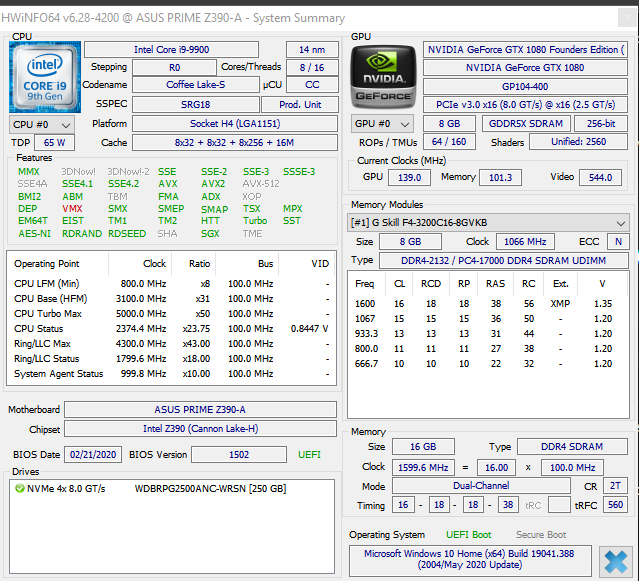Click the GPU clock 139.0 value field
639x581 pixels.
(x=407, y=177)
